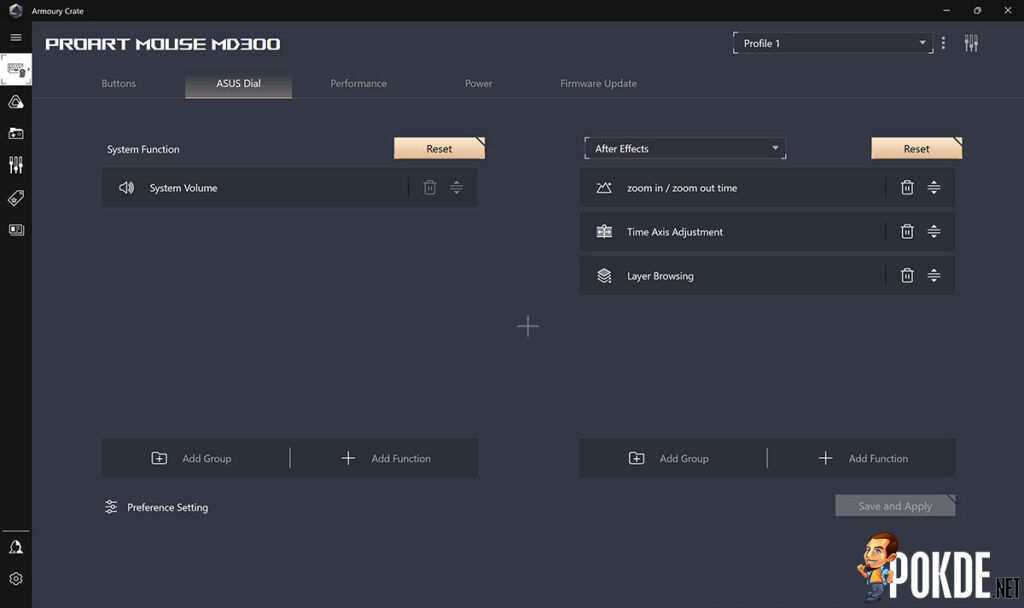This screenshot has height=608, width=1024.
Task: Select the ASUS Dial tab
Action: [238, 84]
